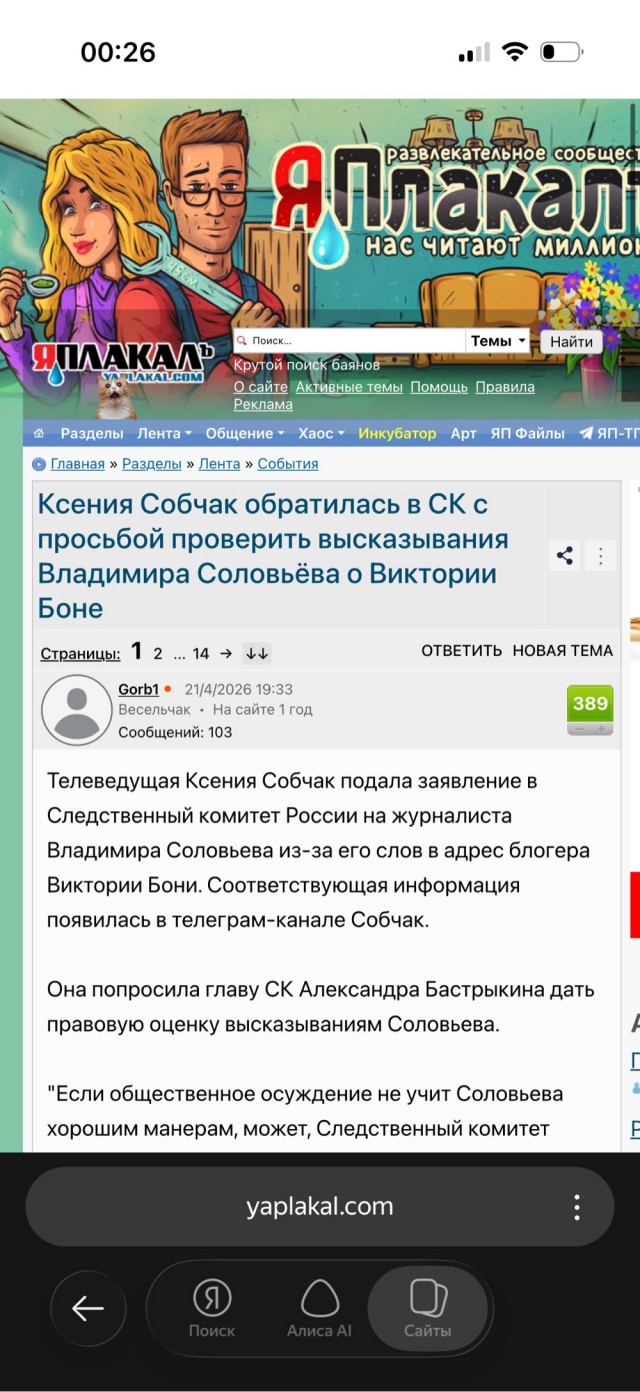Open the ЯП Файлы menu item
The height and width of the screenshot is (1392, 640).
(527, 433)
